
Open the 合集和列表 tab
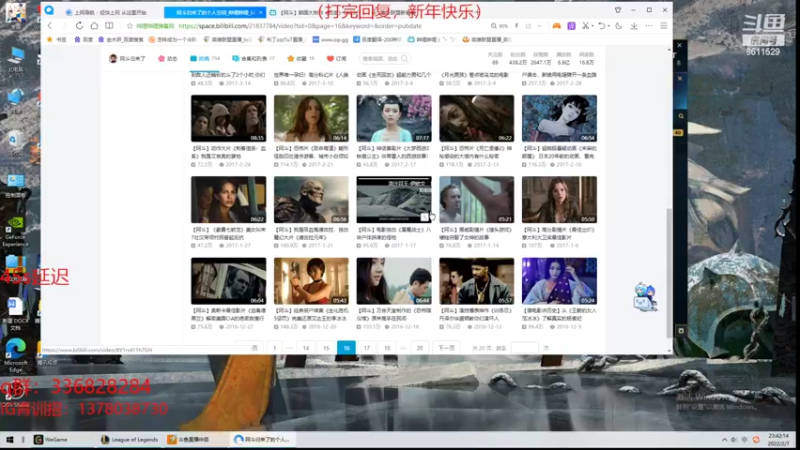253,59
